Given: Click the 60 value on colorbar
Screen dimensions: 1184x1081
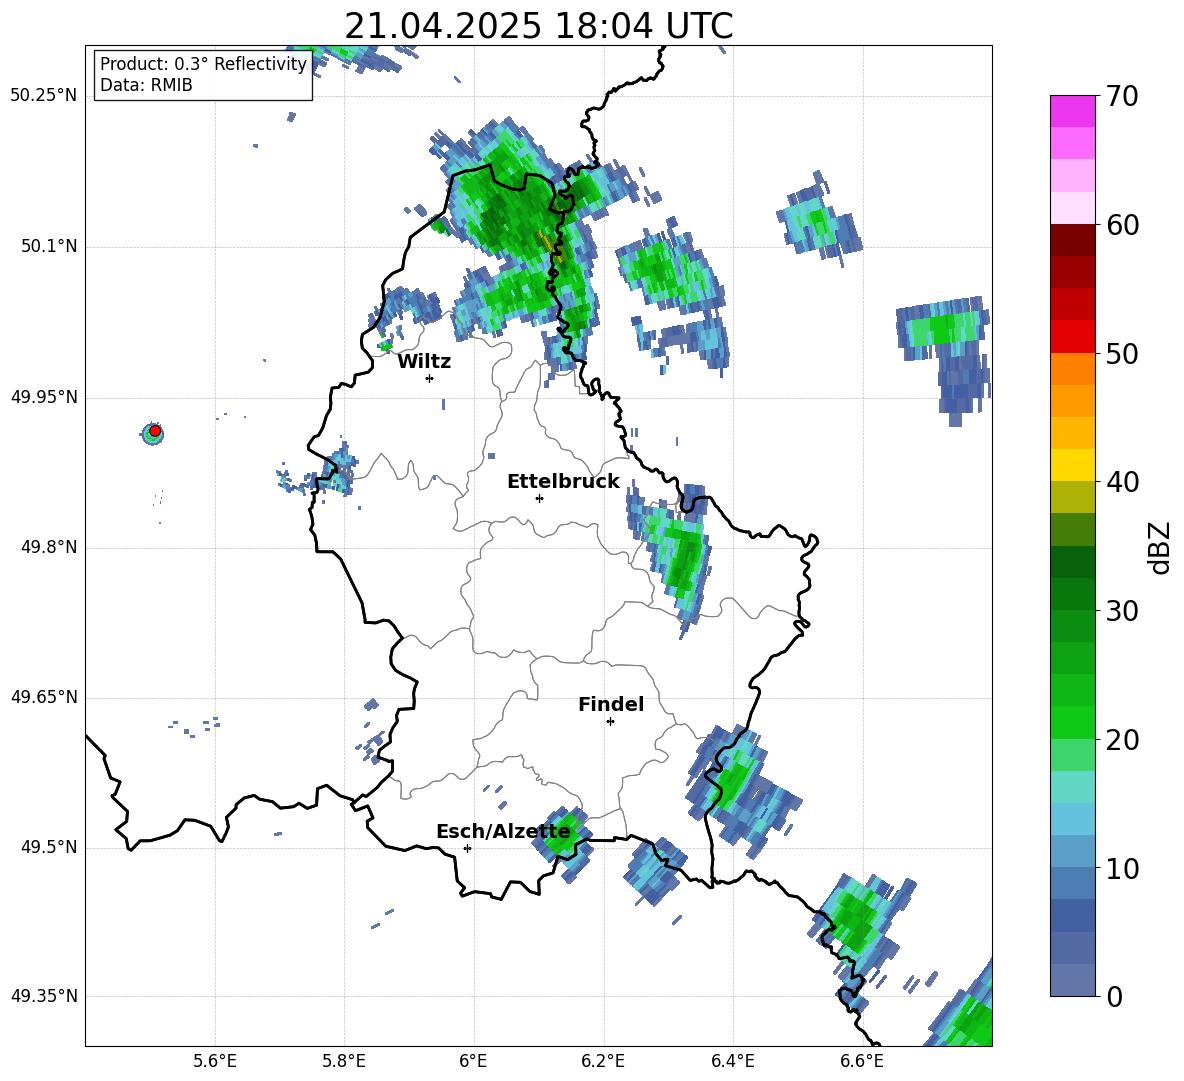Looking at the screenshot, I should pyautogui.click(x=1121, y=225).
